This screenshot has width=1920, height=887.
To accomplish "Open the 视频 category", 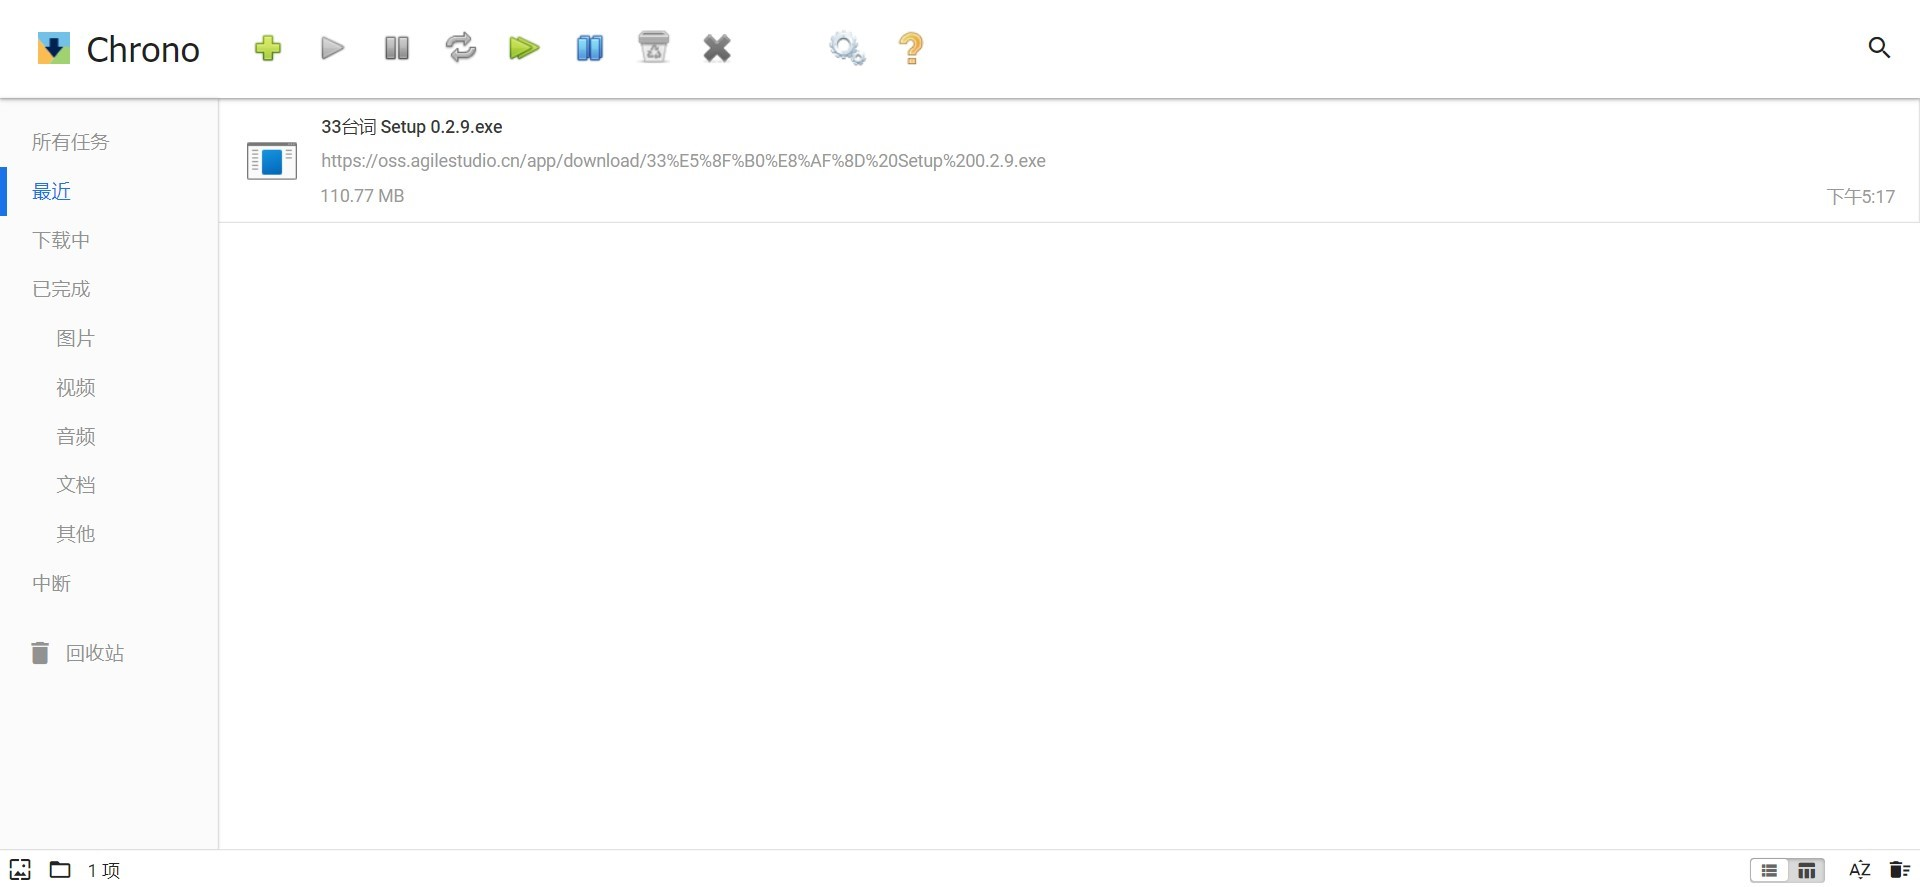I will 75,387.
